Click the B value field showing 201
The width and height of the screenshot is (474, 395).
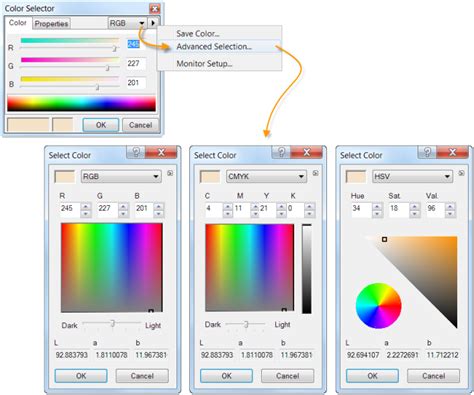click(136, 83)
